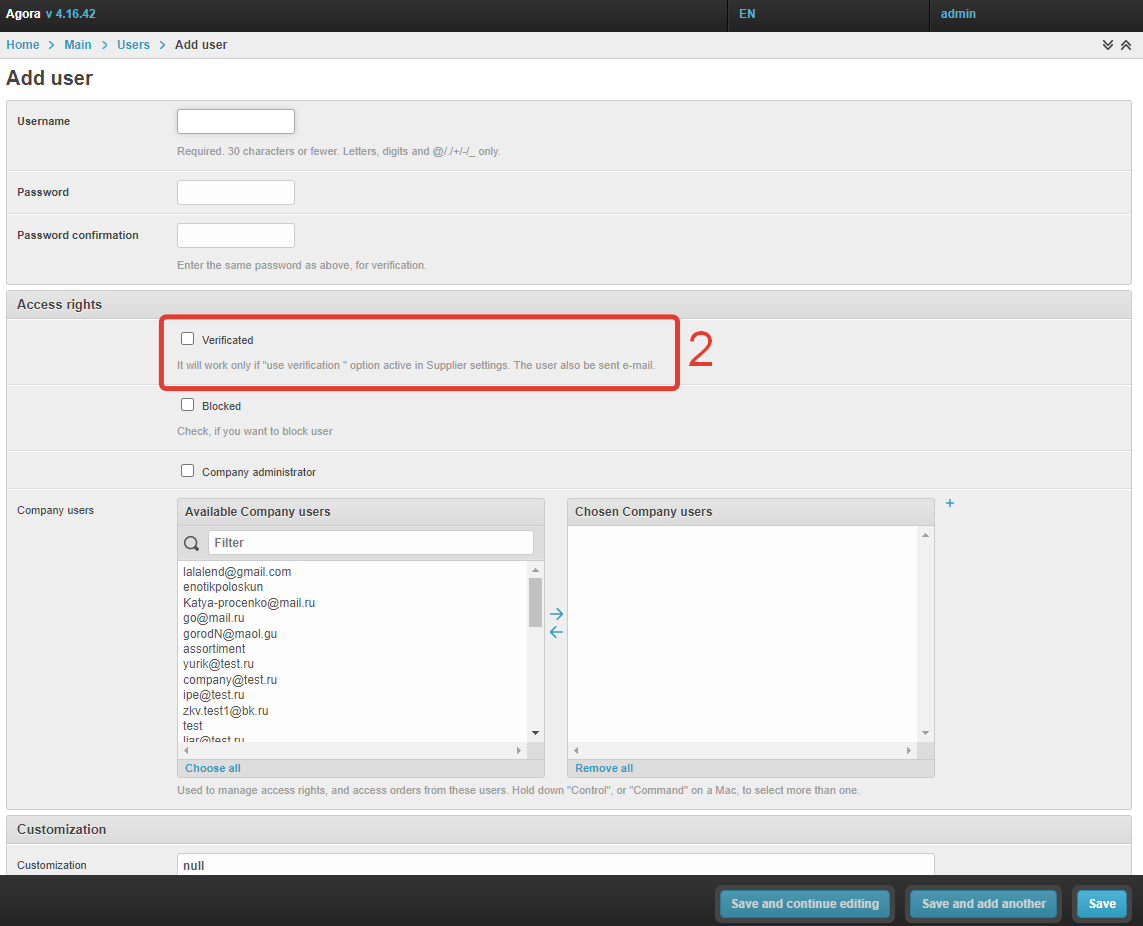The height and width of the screenshot is (926, 1143).
Task: Click the Save and add another button
Action: click(x=983, y=904)
